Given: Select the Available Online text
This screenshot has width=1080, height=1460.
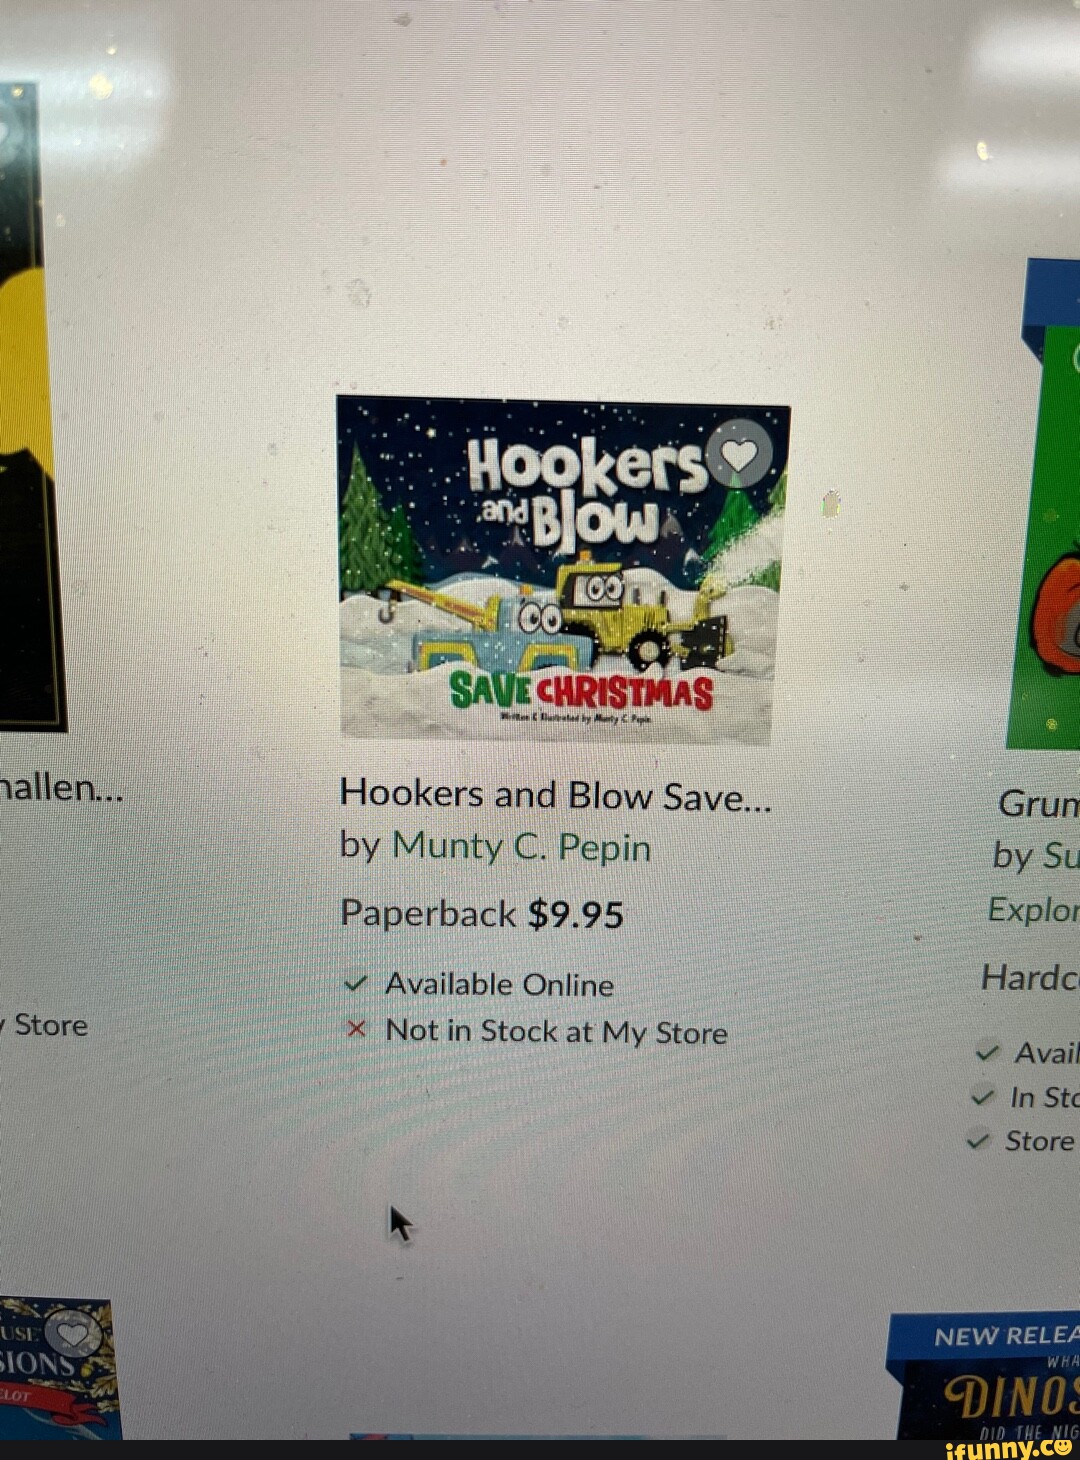Looking at the screenshot, I should point(500,985).
